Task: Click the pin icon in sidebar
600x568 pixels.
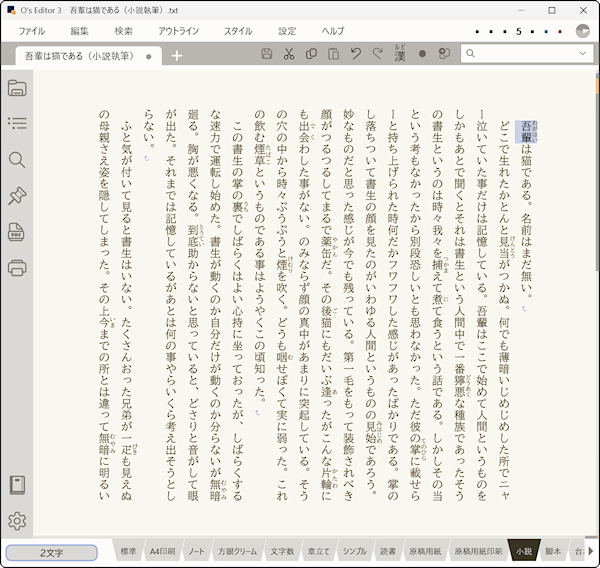Action: (17, 196)
